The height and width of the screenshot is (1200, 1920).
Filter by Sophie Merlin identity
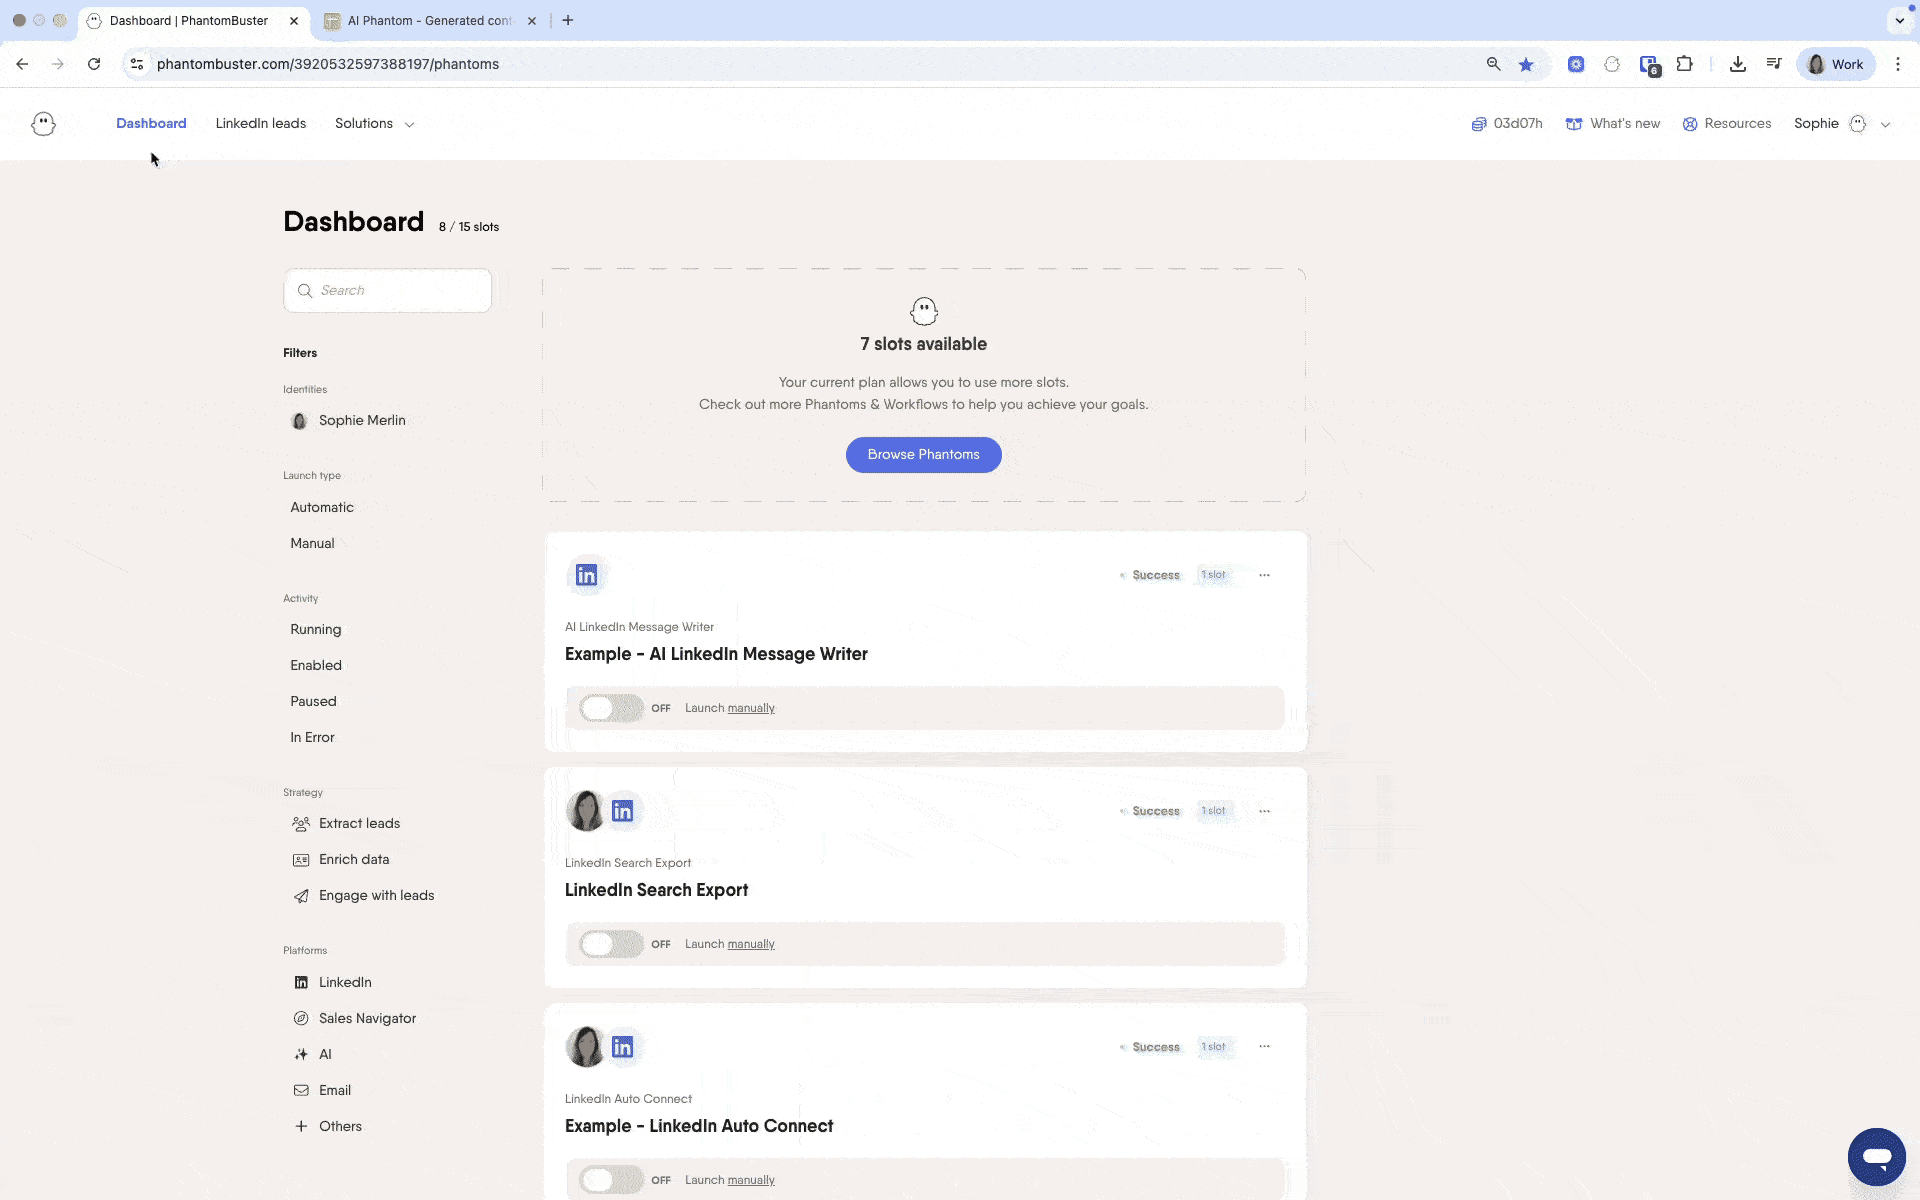[348, 421]
